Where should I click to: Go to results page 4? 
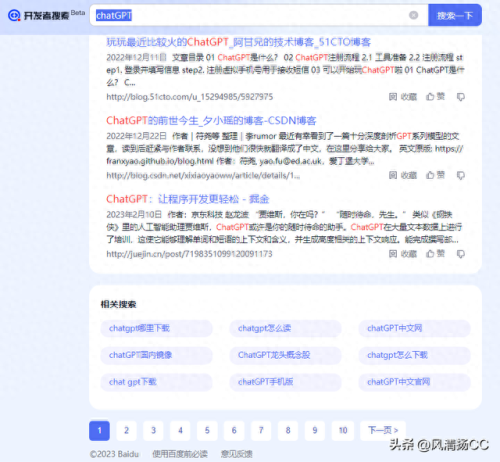[x=180, y=431]
